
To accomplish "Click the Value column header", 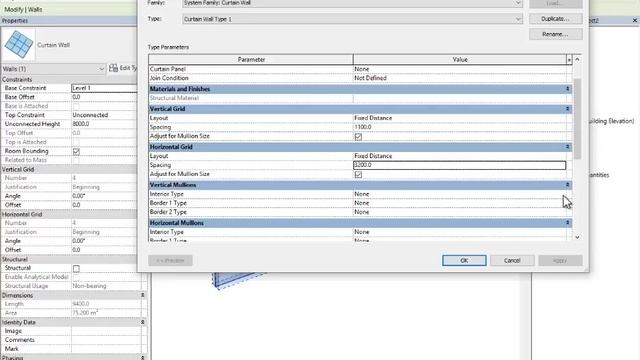I will pos(460,60).
